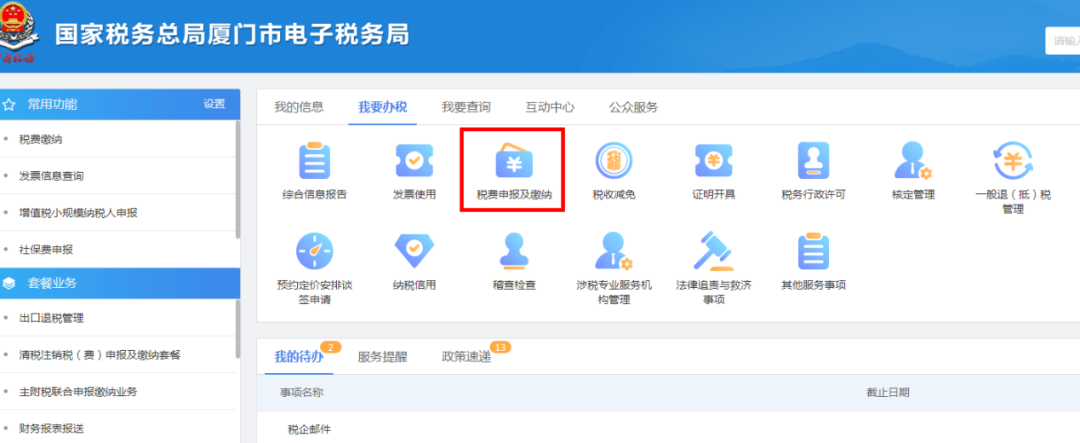This screenshot has height=443, width=1080.
Task: Select the 政策速递 tab
Action: click(466, 357)
